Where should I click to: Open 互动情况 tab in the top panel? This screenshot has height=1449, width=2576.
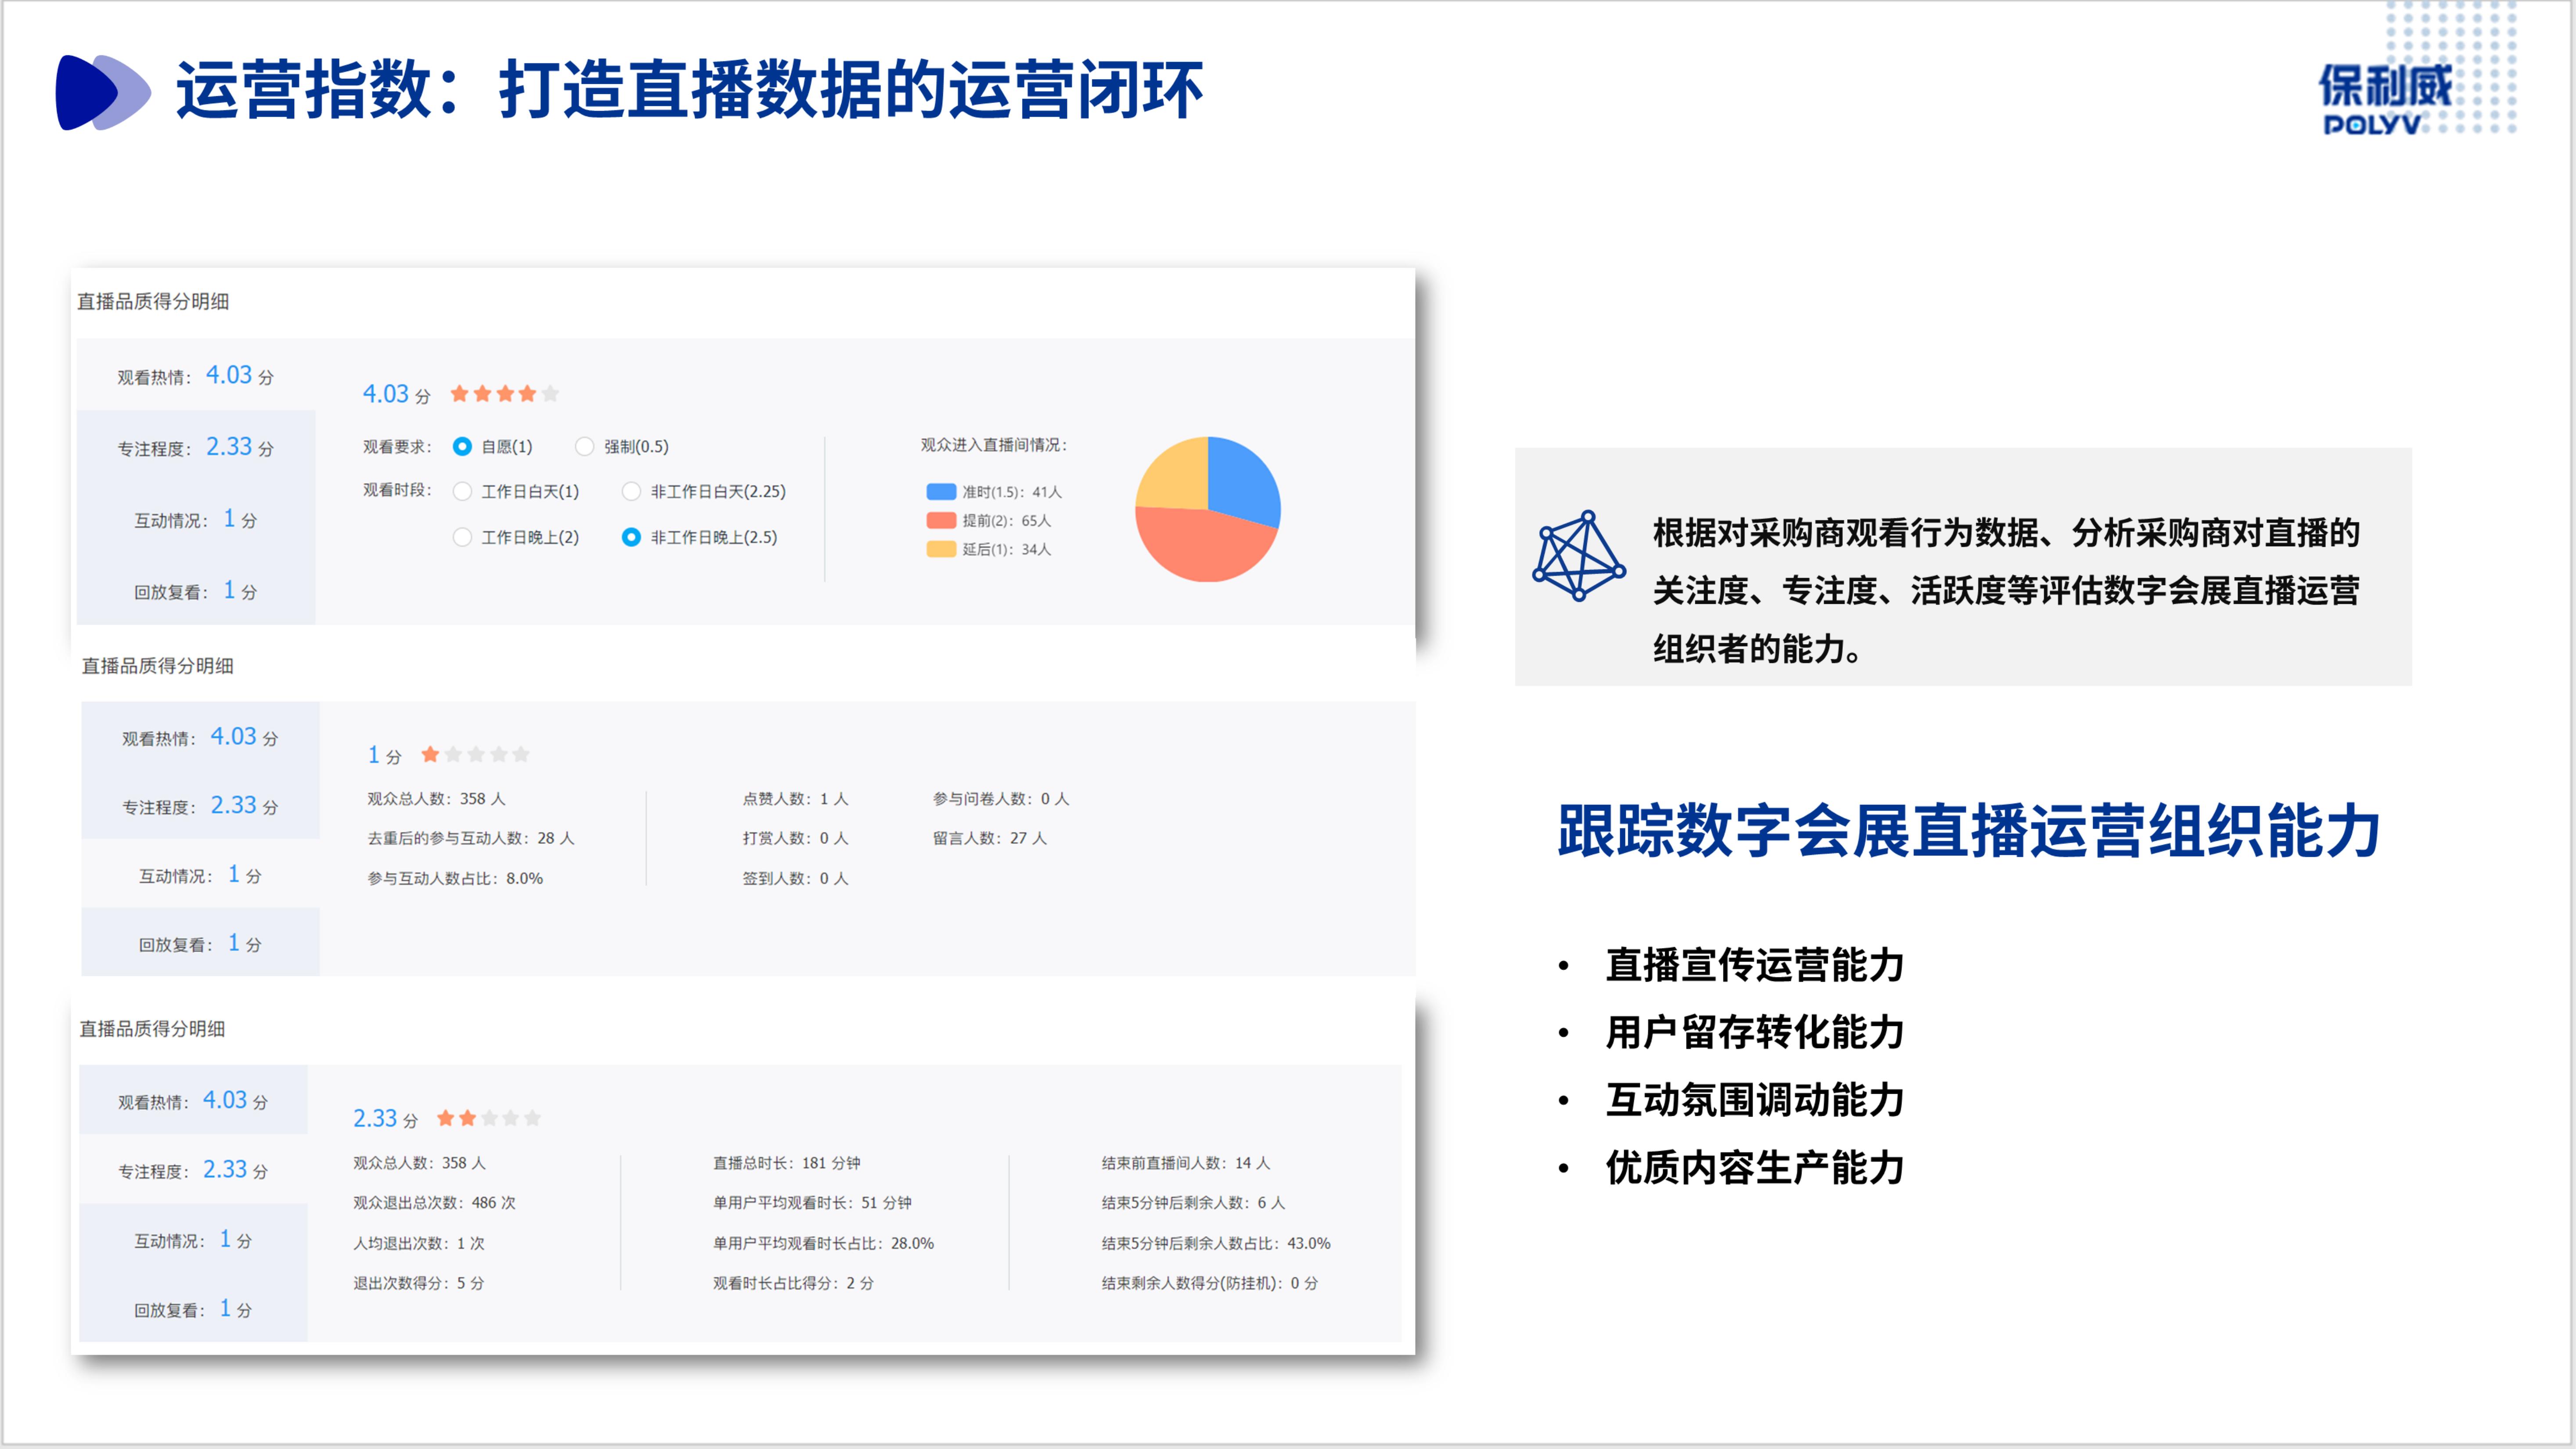[x=196, y=519]
